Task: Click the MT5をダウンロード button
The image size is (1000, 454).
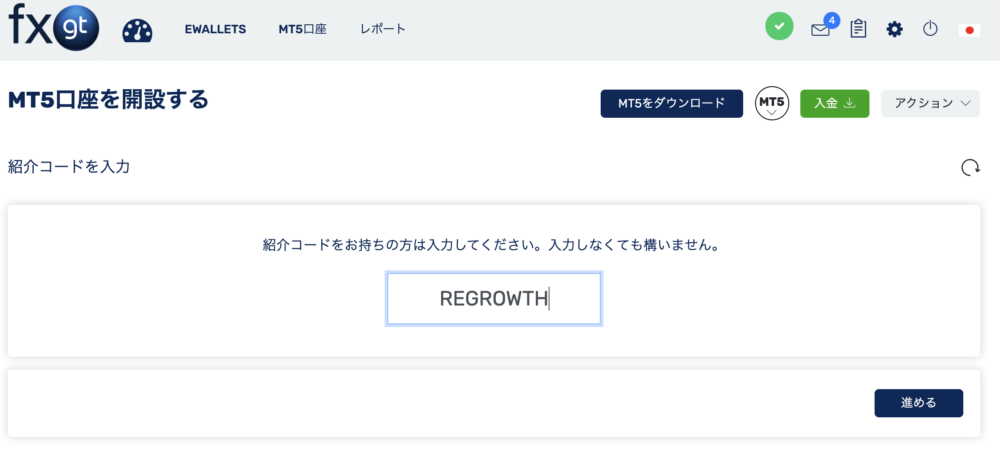Action: pos(671,103)
